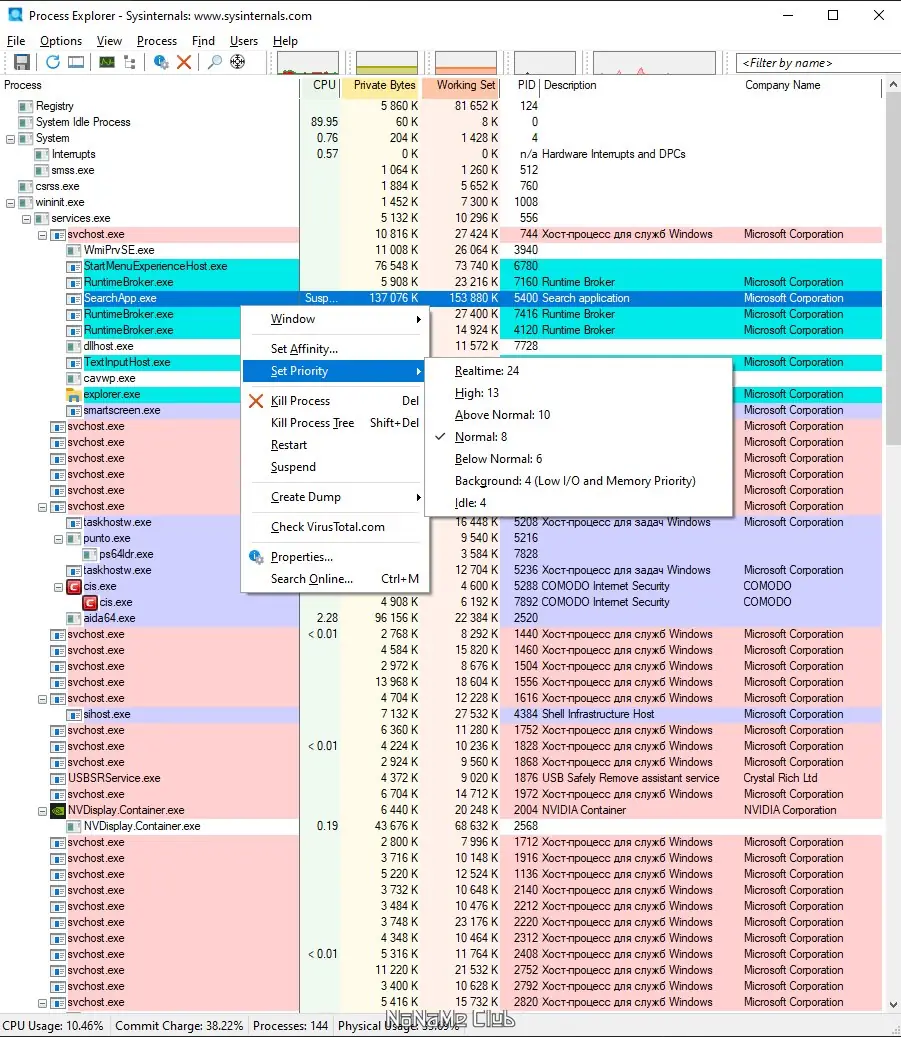Collapse NVDisplay.Container.exe PID 2004 node

pos(42,811)
